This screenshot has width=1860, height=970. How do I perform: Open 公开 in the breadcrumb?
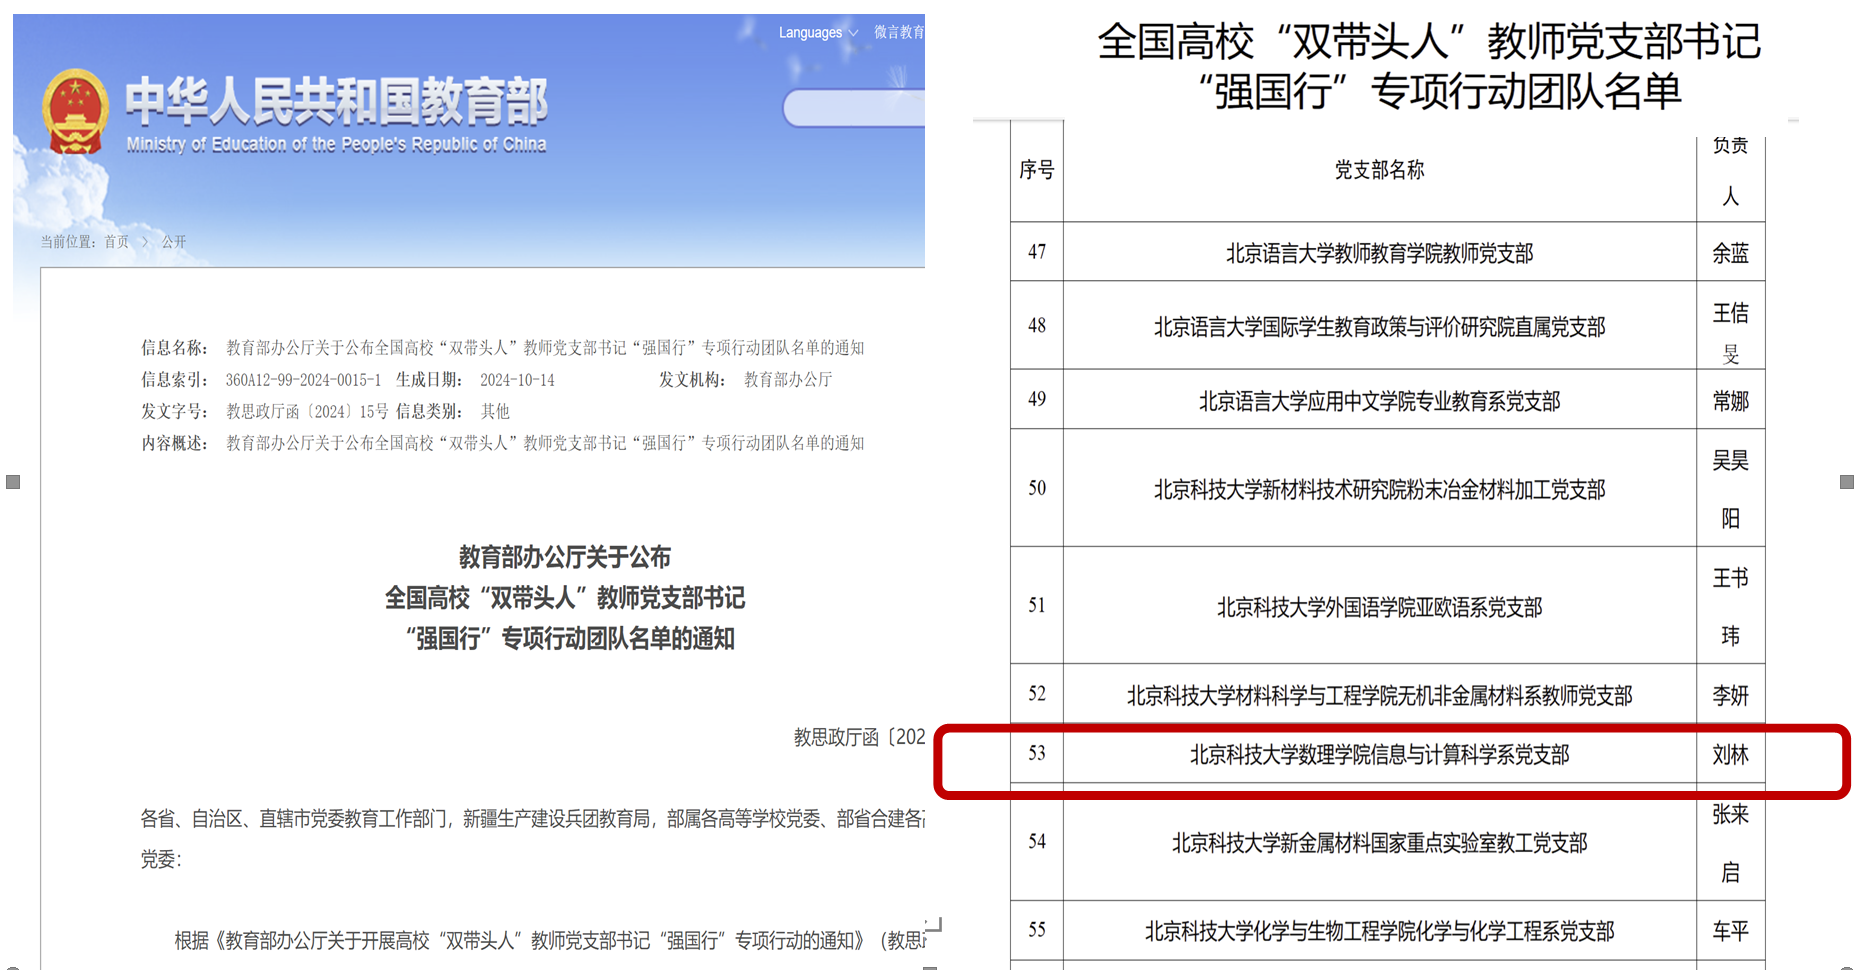pos(174,242)
